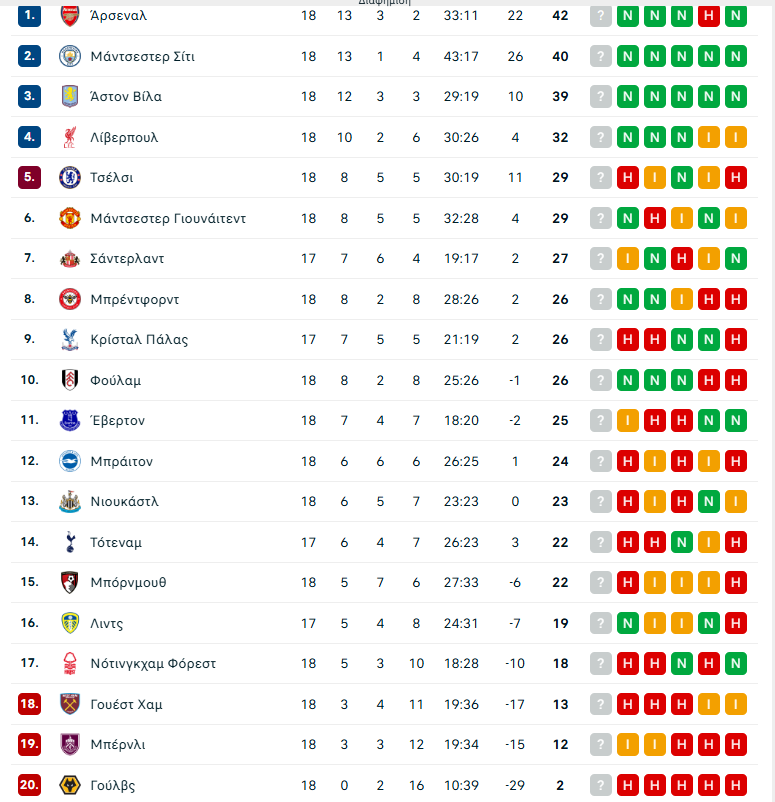This screenshot has width=775, height=802.
Task: Click the Chelsea club crest
Action: tap(69, 178)
